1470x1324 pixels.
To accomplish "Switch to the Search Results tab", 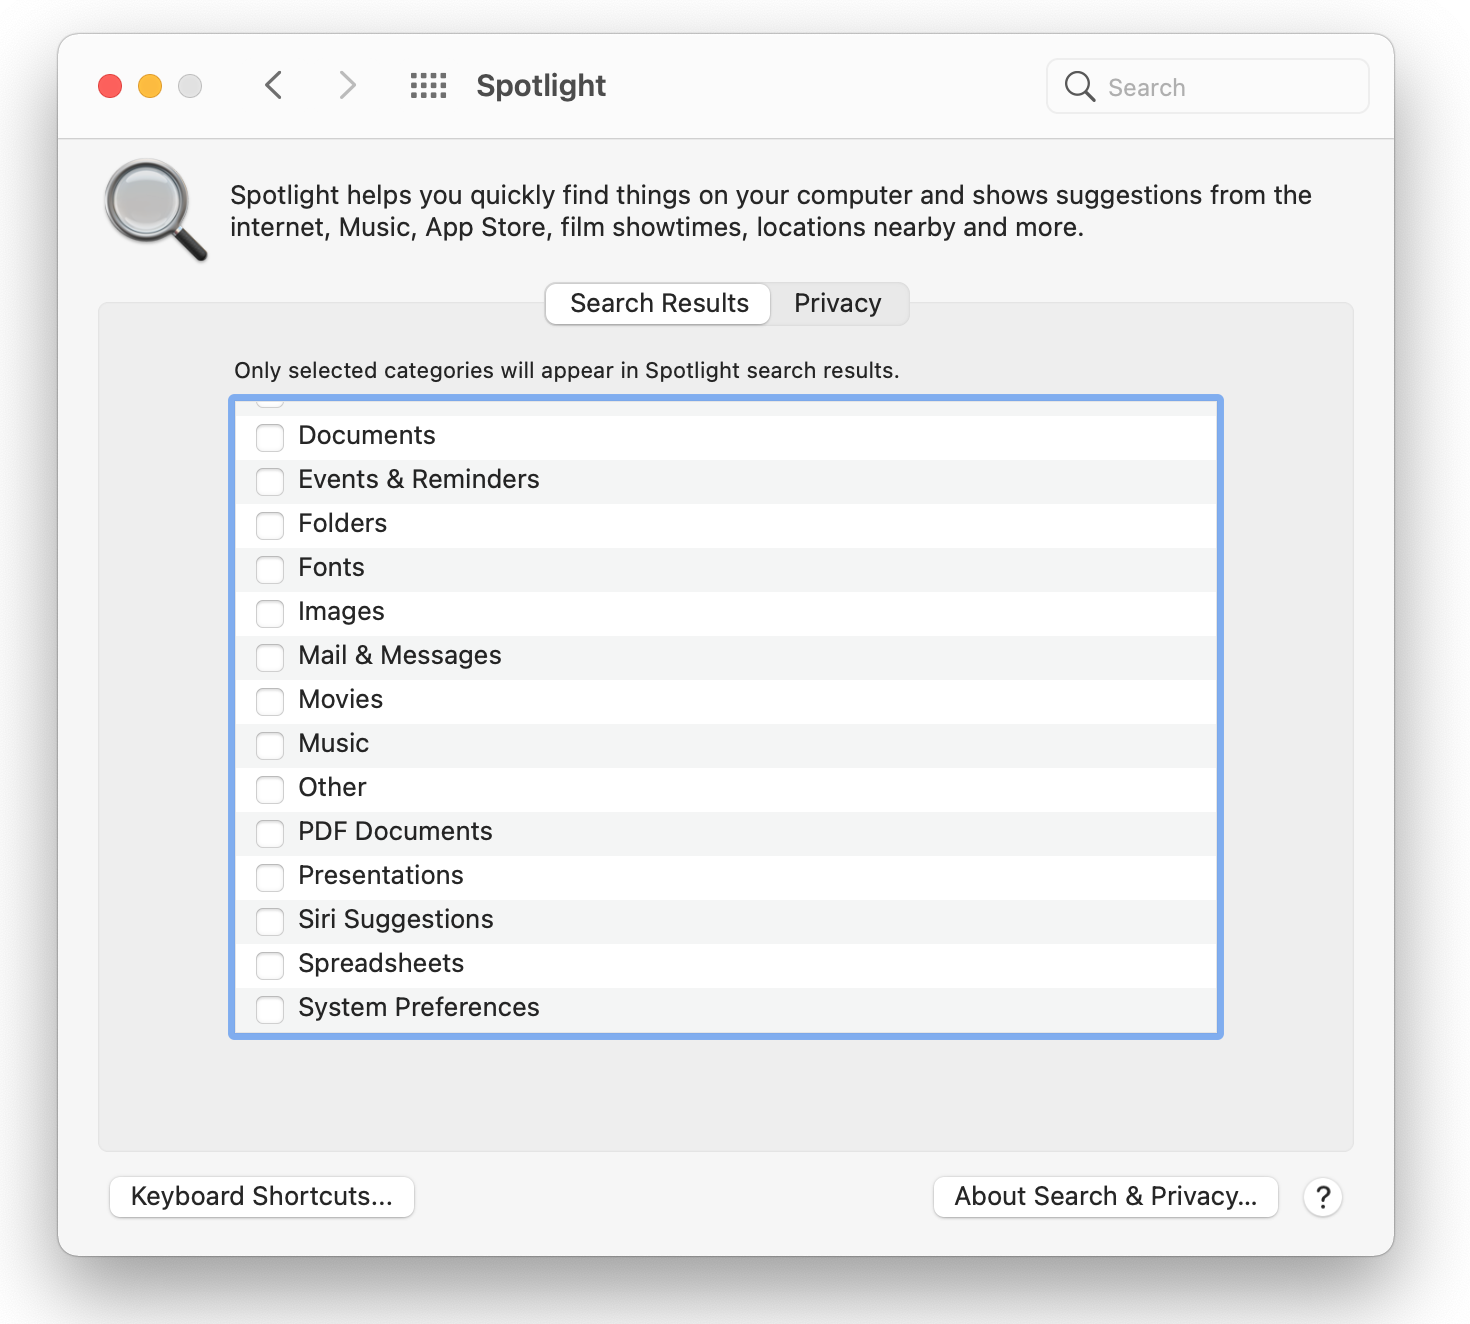I will click(x=658, y=303).
